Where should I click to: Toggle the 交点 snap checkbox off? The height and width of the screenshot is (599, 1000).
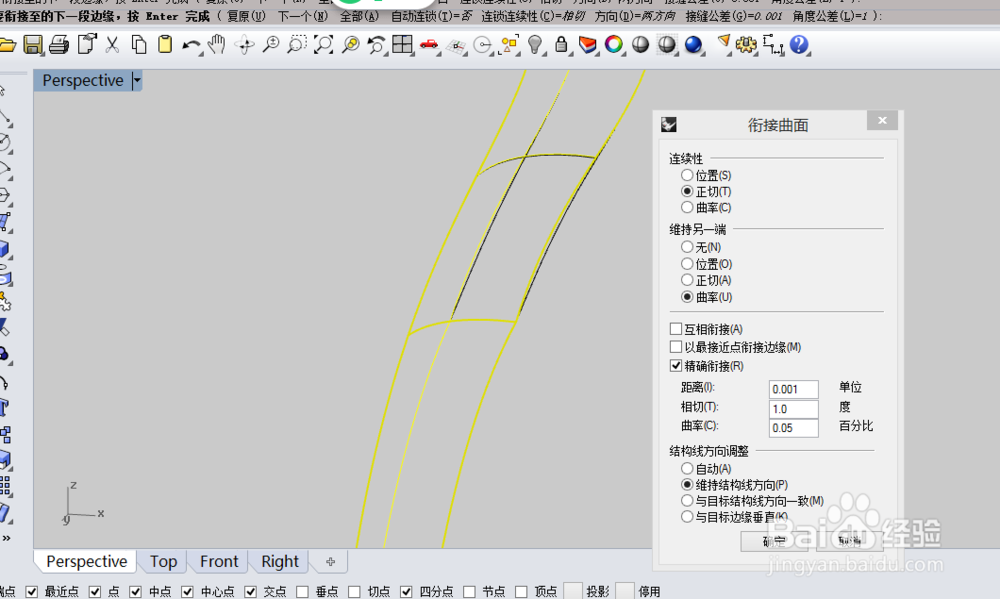click(x=250, y=590)
